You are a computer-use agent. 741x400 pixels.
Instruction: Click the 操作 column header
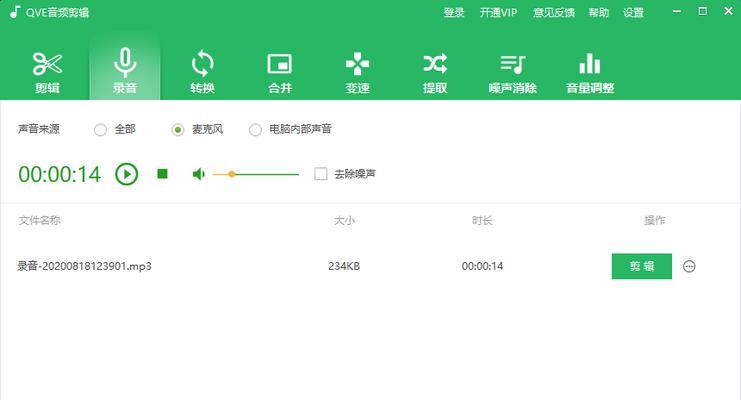(x=655, y=220)
